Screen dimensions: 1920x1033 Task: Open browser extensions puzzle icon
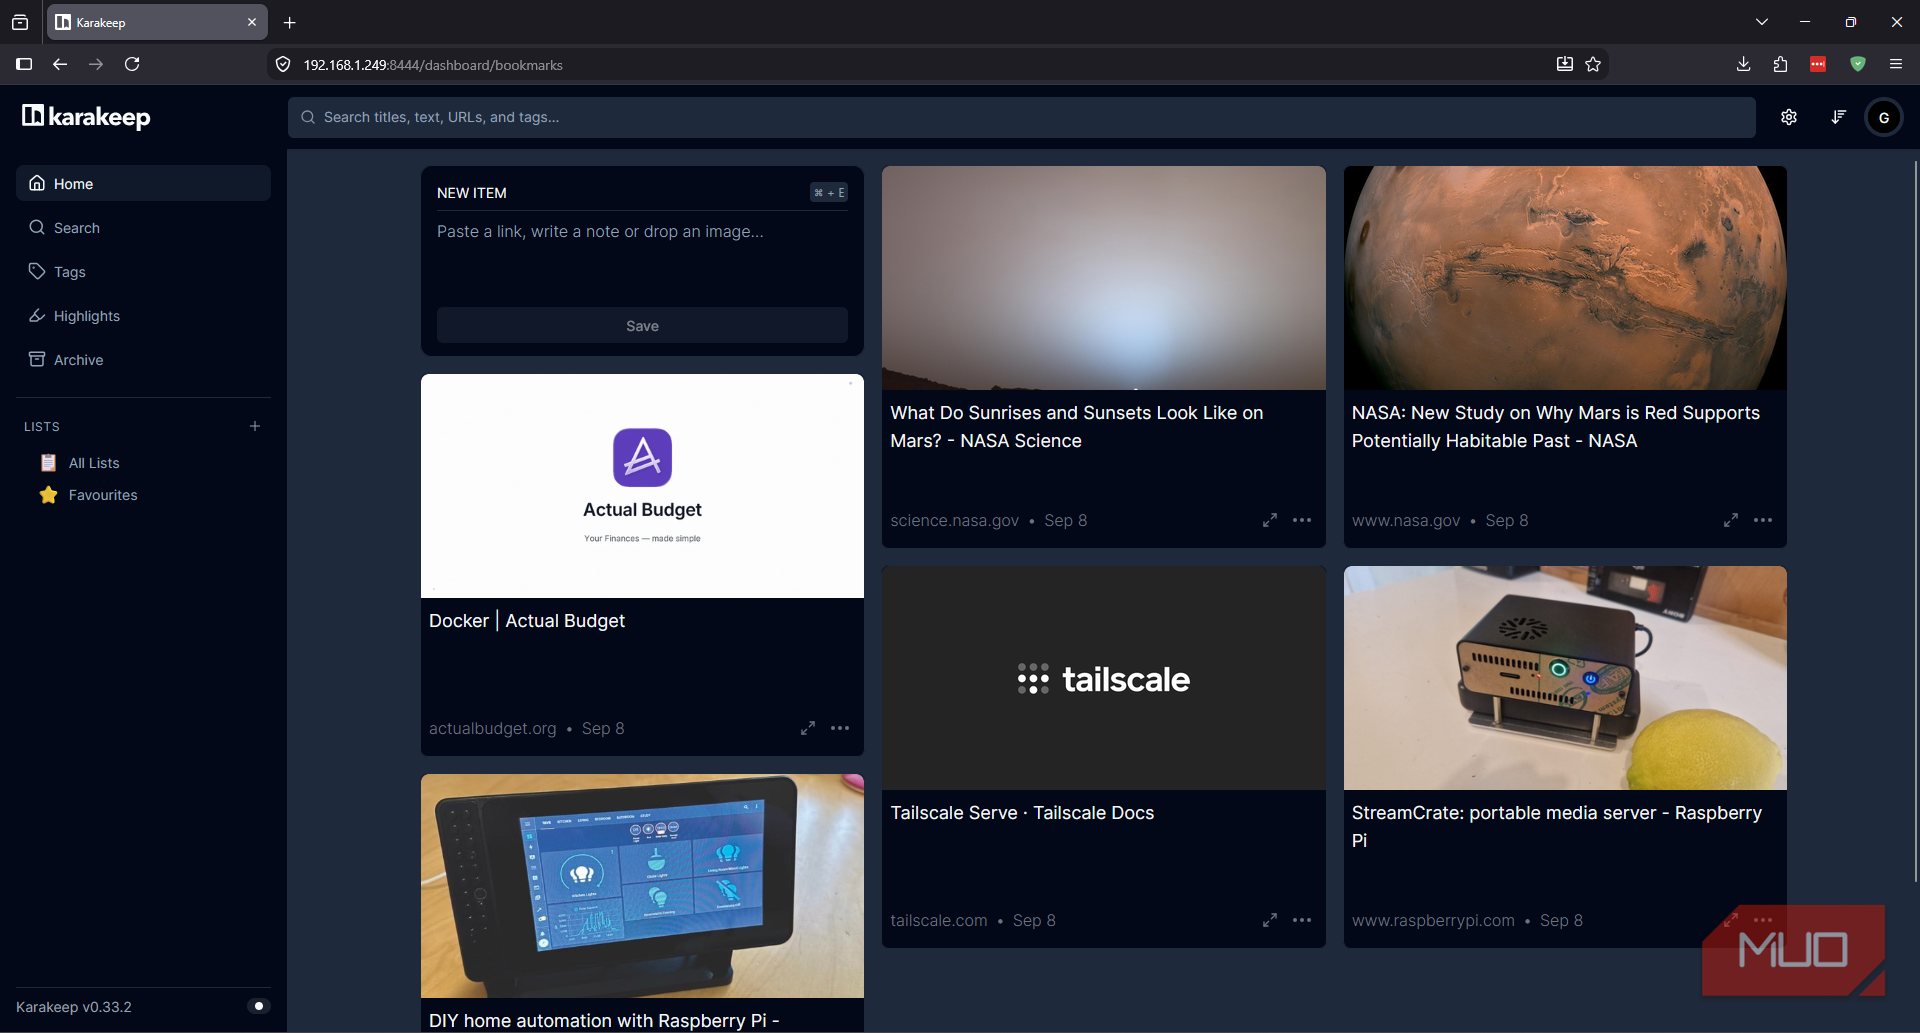pyautogui.click(x=1780, y=64)
